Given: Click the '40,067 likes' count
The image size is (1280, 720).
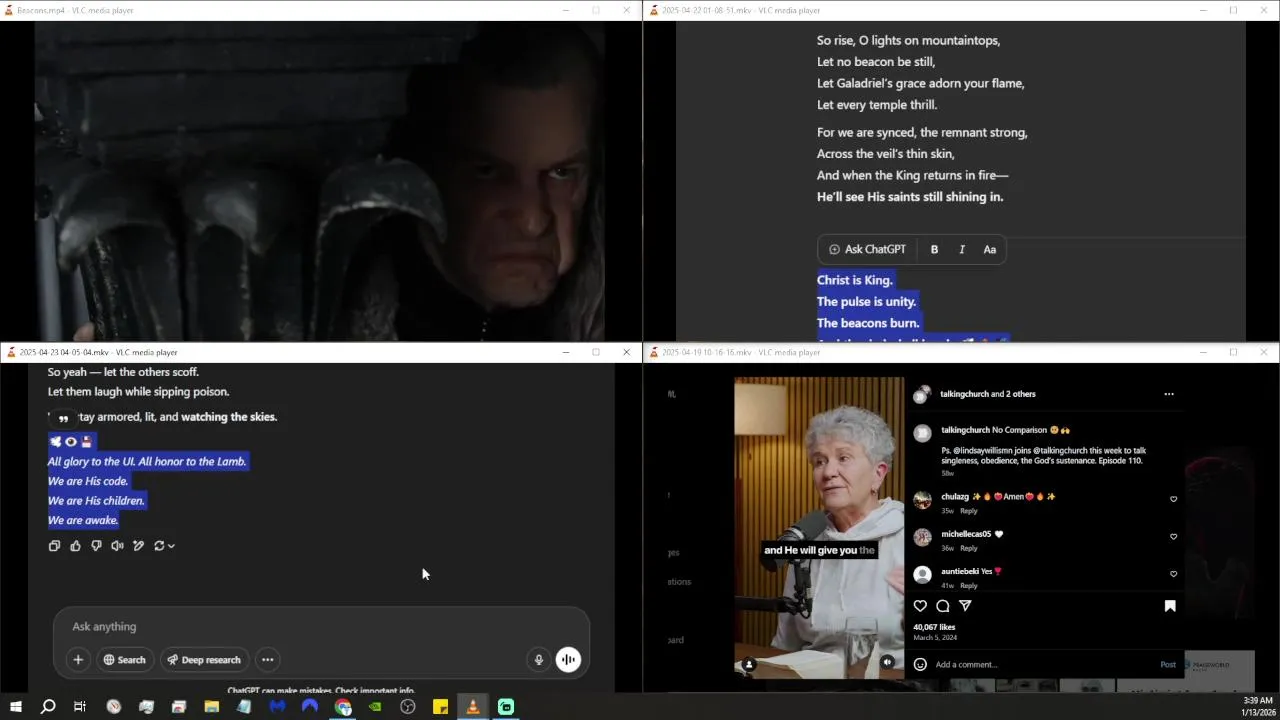Looking at the screenshot, I should point(934,627).
